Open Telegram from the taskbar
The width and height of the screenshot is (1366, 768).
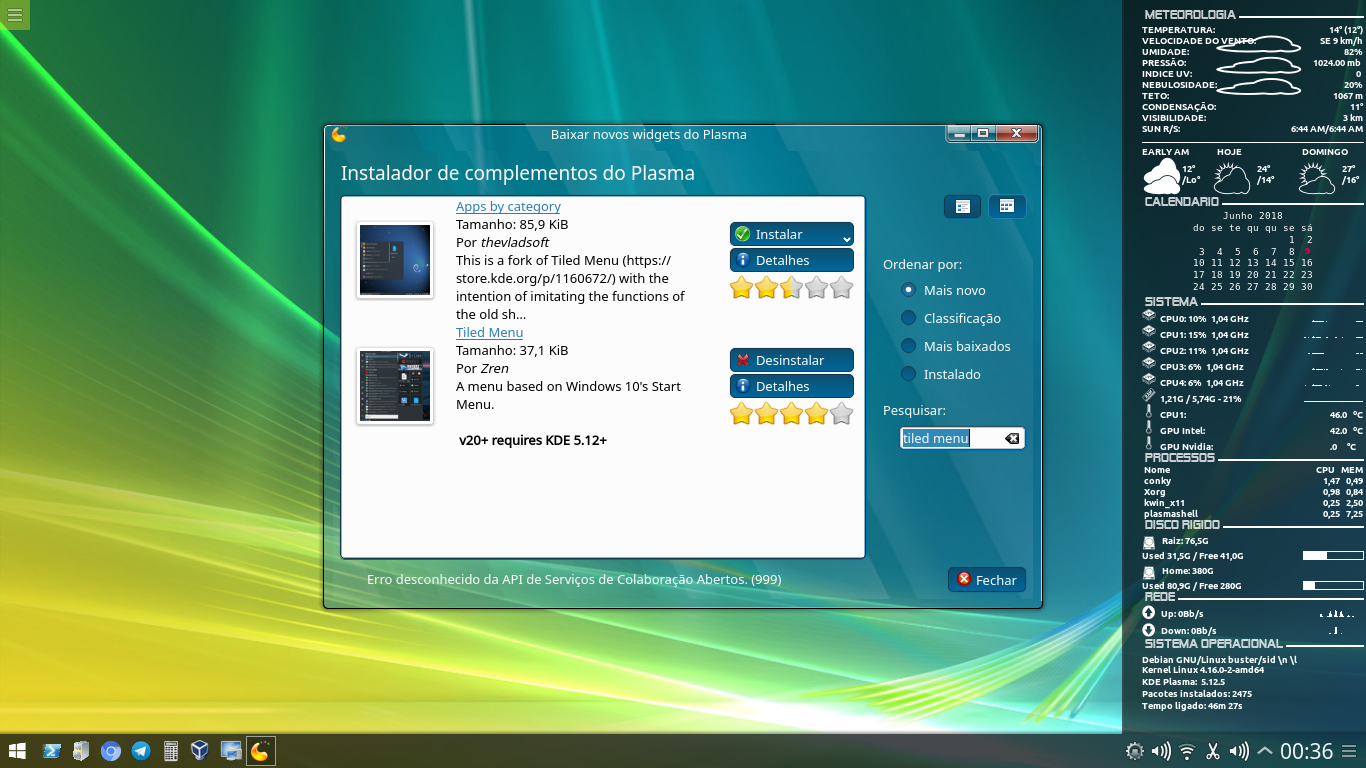[x=141, y=750]
